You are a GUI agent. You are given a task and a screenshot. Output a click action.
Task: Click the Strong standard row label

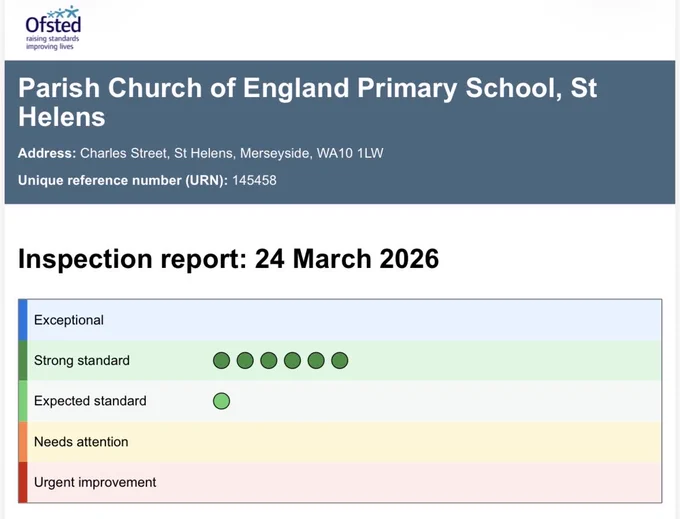click(x=82, y=361)
